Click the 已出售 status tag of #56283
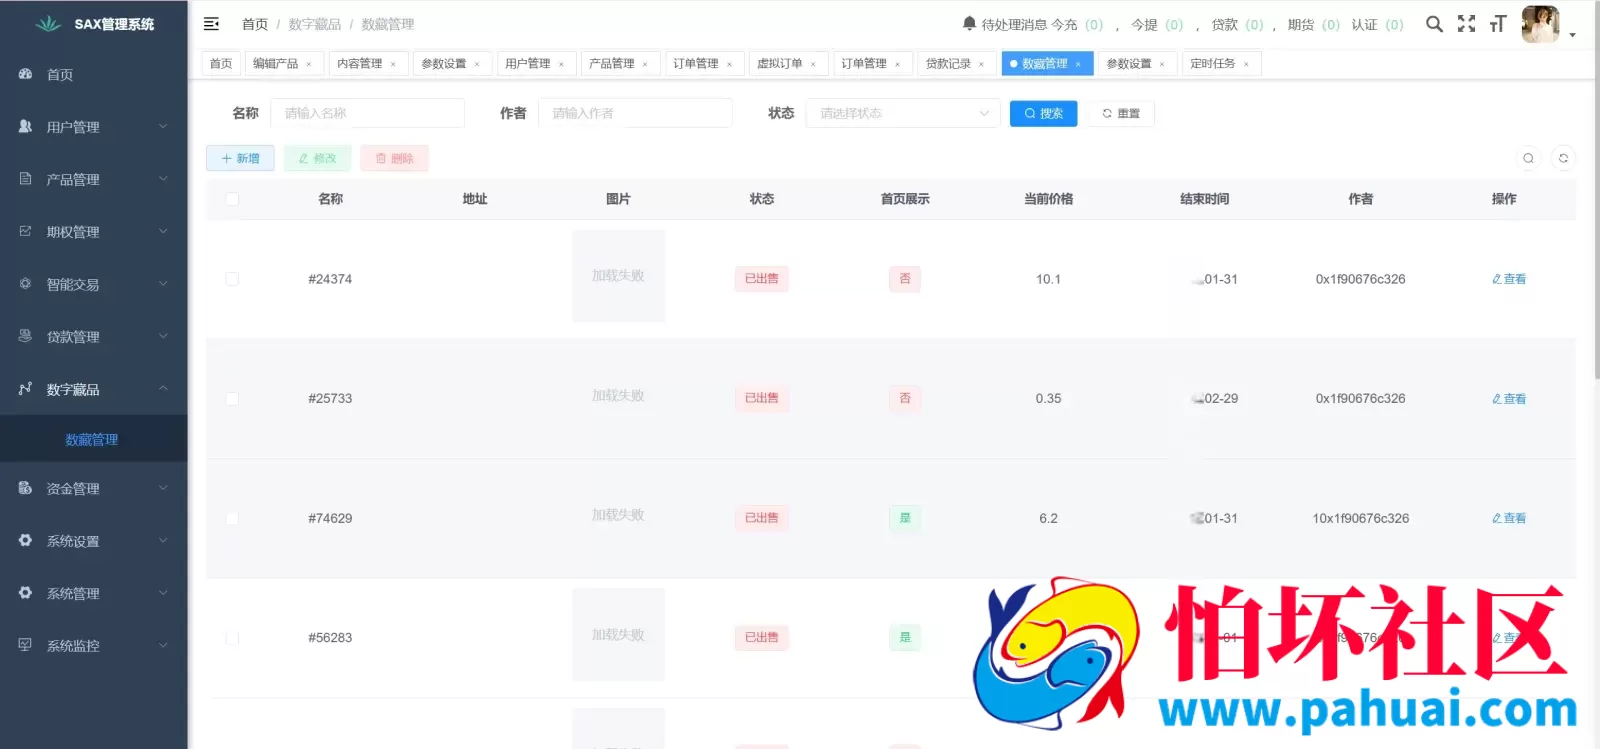This screenshot has height=749, width=1600. (x=761, y=637)
